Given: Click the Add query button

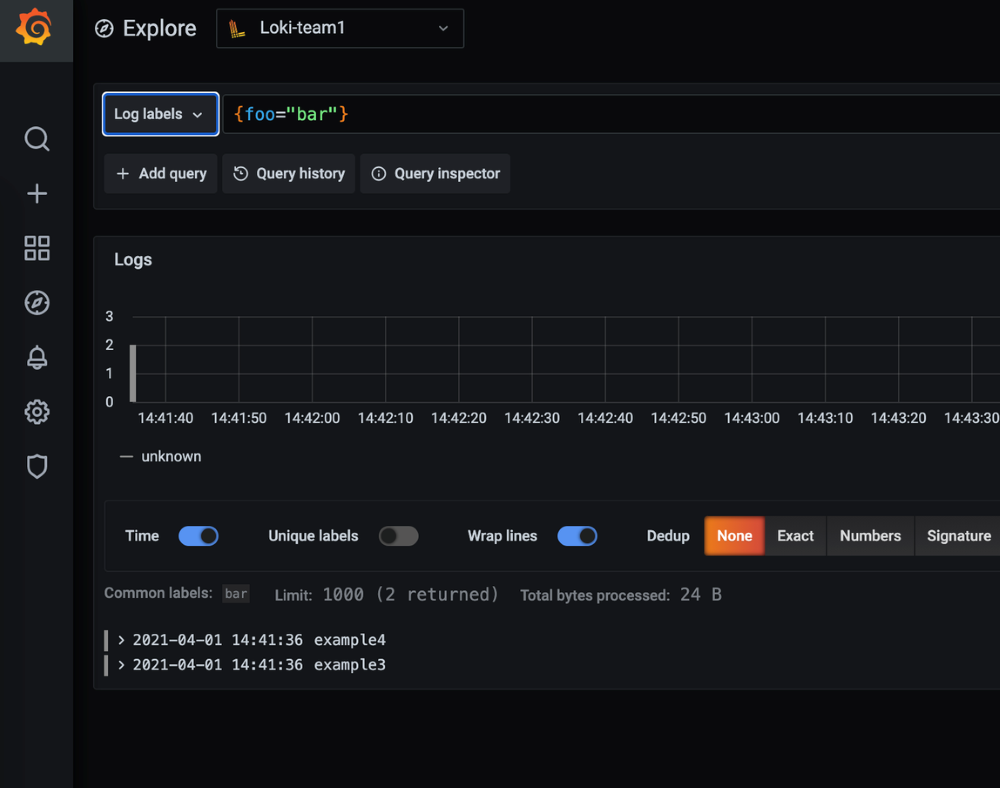Looking at the screenshot, I should pyautogui.click(x=160, y=173).
